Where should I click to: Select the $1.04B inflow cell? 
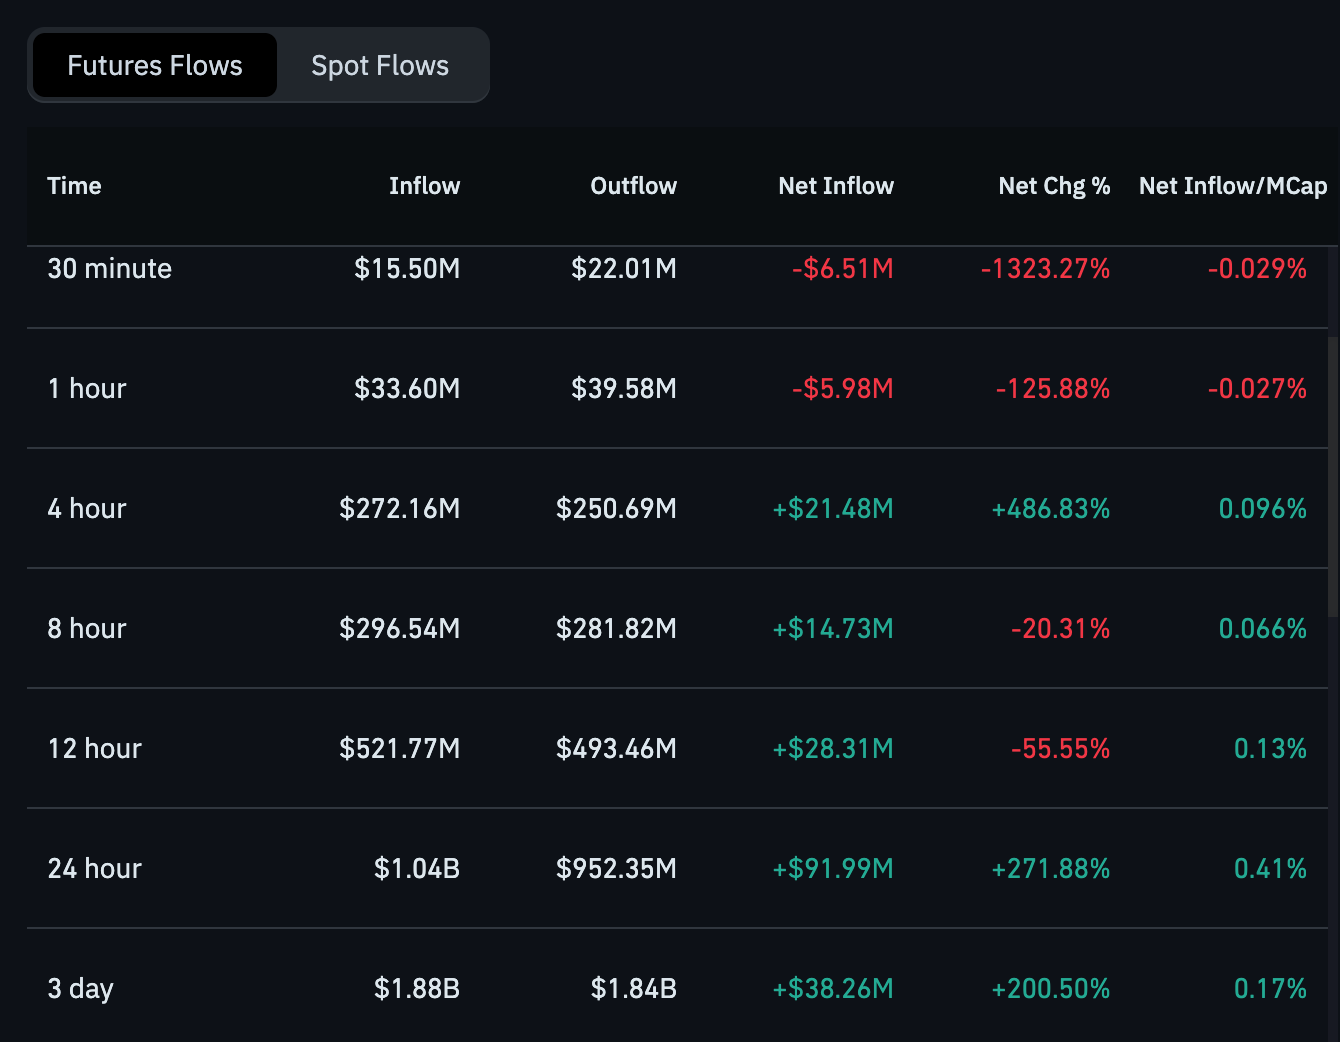[x=416, y=869]
